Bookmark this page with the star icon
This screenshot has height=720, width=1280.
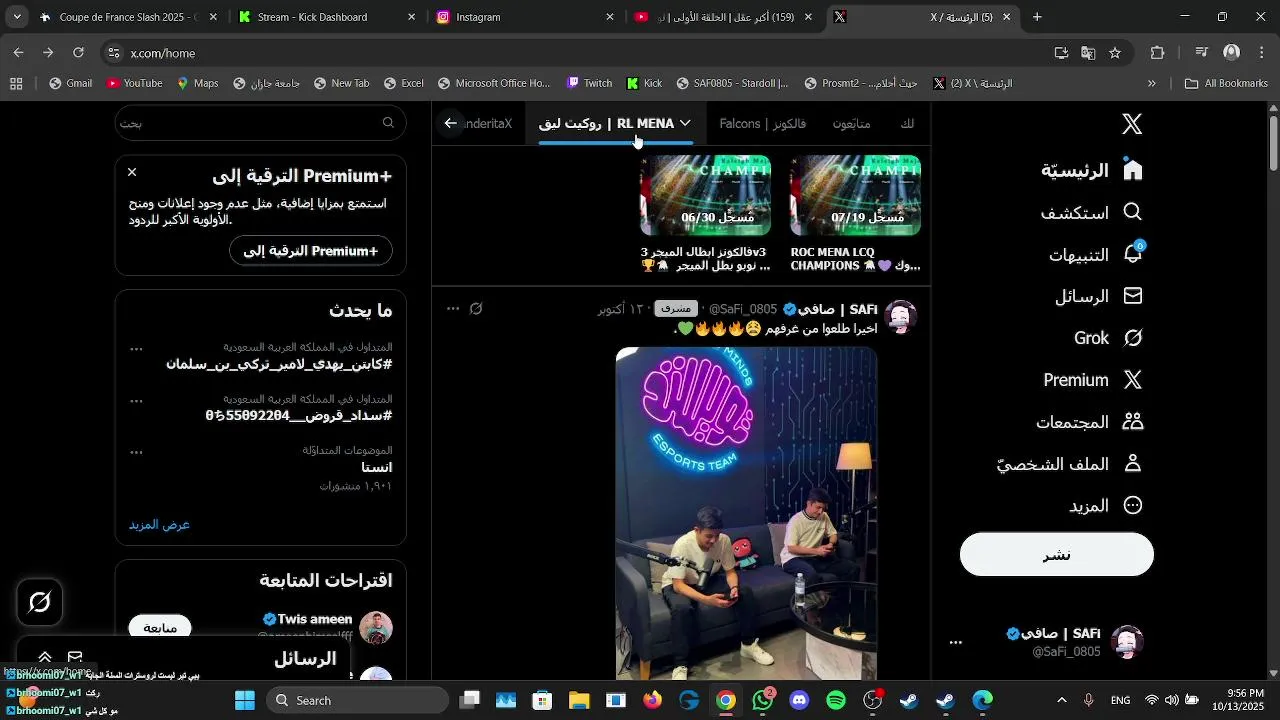click(x=1115, y=52)
